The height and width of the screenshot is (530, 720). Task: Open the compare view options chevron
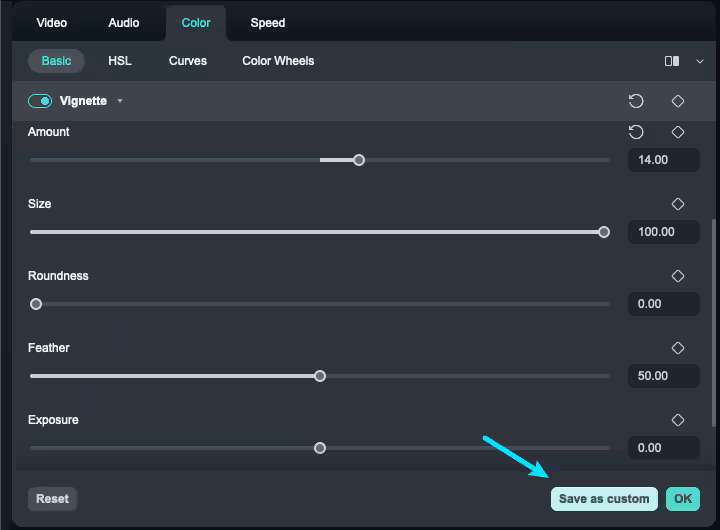699,61
